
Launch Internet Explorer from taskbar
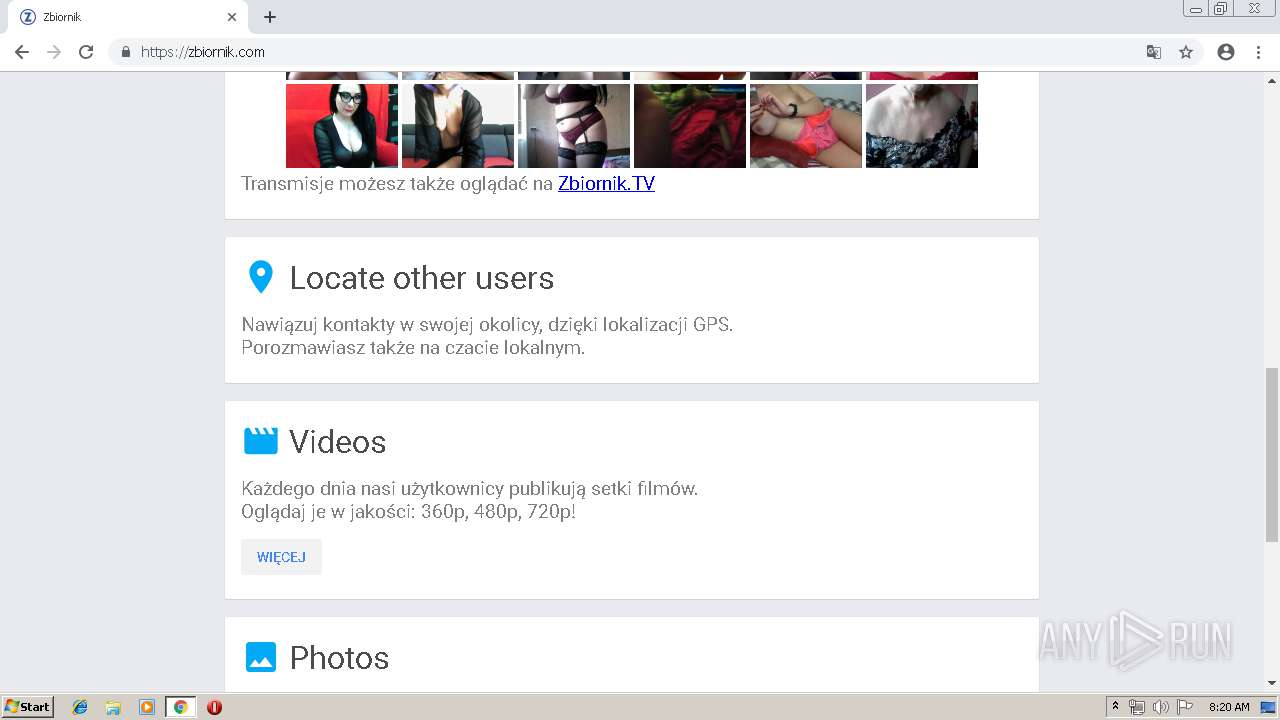[x=80, y=707]
